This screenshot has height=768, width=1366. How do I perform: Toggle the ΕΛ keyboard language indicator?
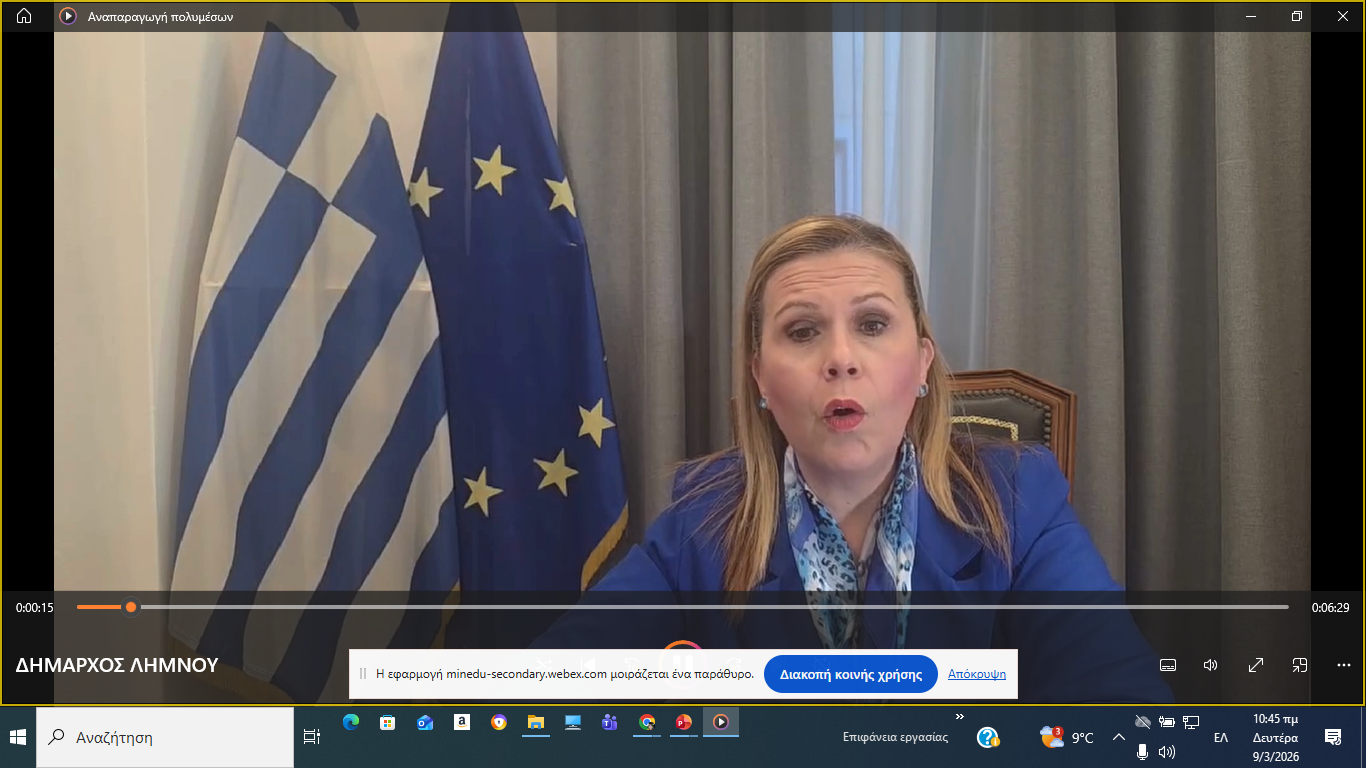pos(1220,738)
